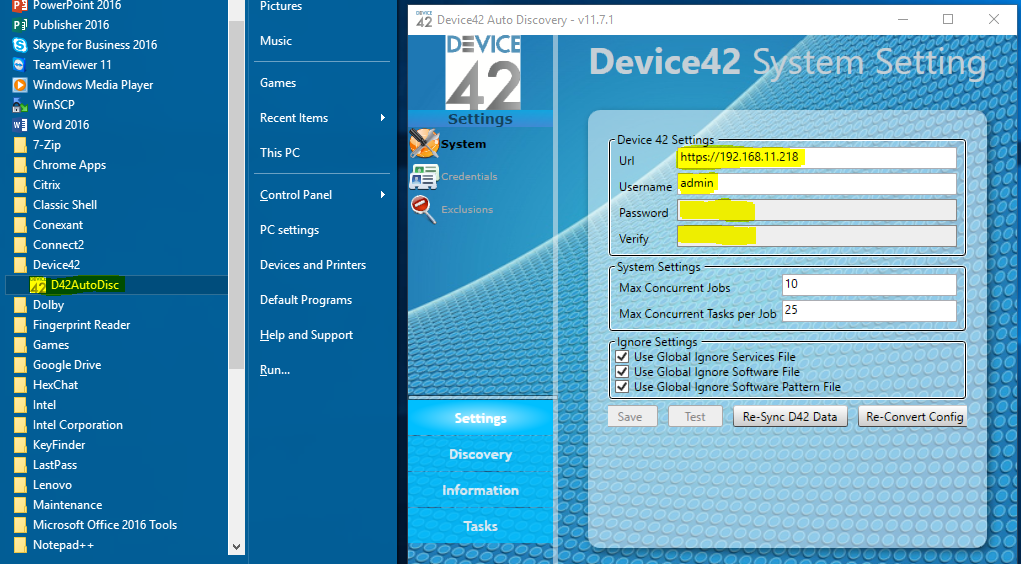Click the program list scroll-down arrow

236,547
